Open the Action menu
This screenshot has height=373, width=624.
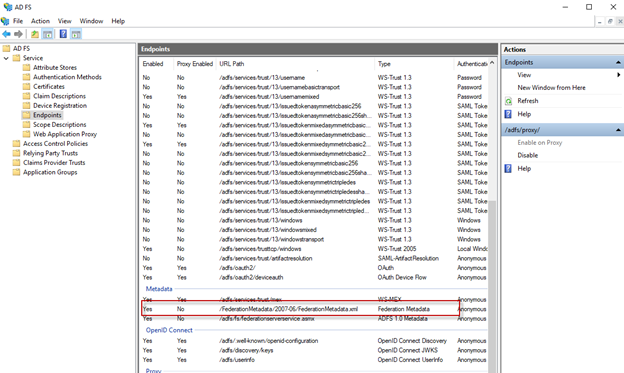click(40, 21)
